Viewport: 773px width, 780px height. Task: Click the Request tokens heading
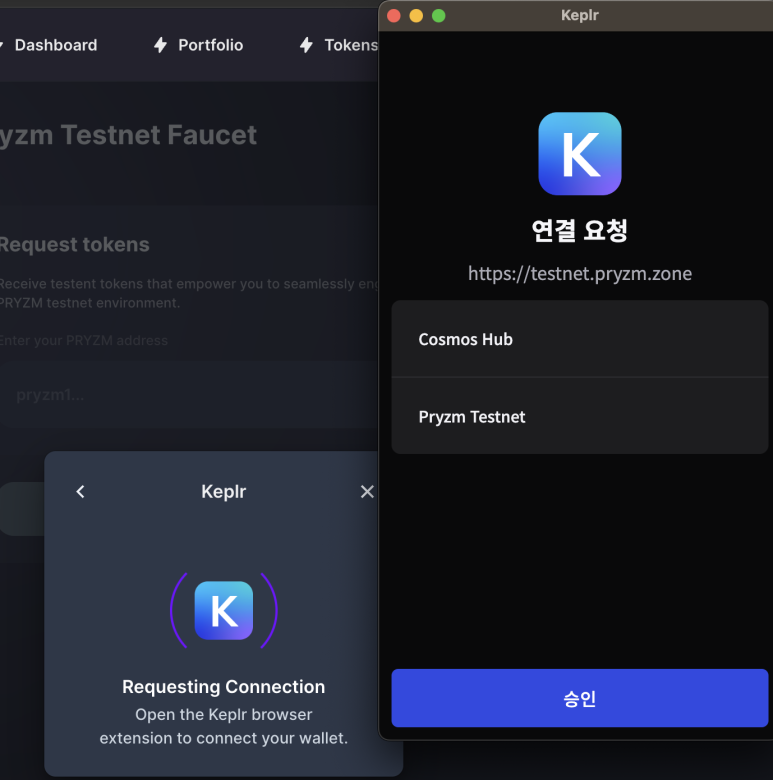pyautogui.click(x=74, y=245)
